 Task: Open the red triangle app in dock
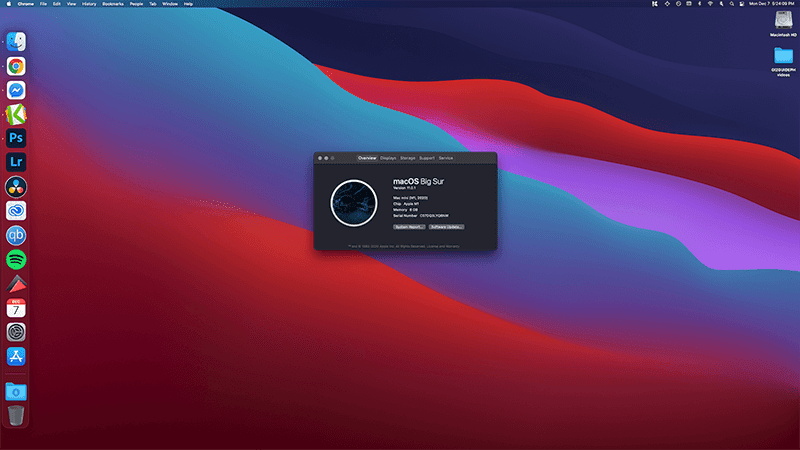(16, 284)
